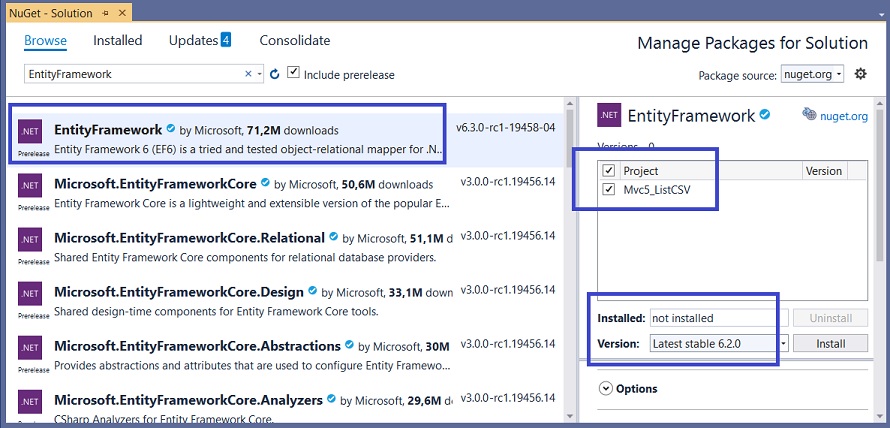Click the Installed field showing not installed
This screenshot has width=890, height=428.
[719, 318]
